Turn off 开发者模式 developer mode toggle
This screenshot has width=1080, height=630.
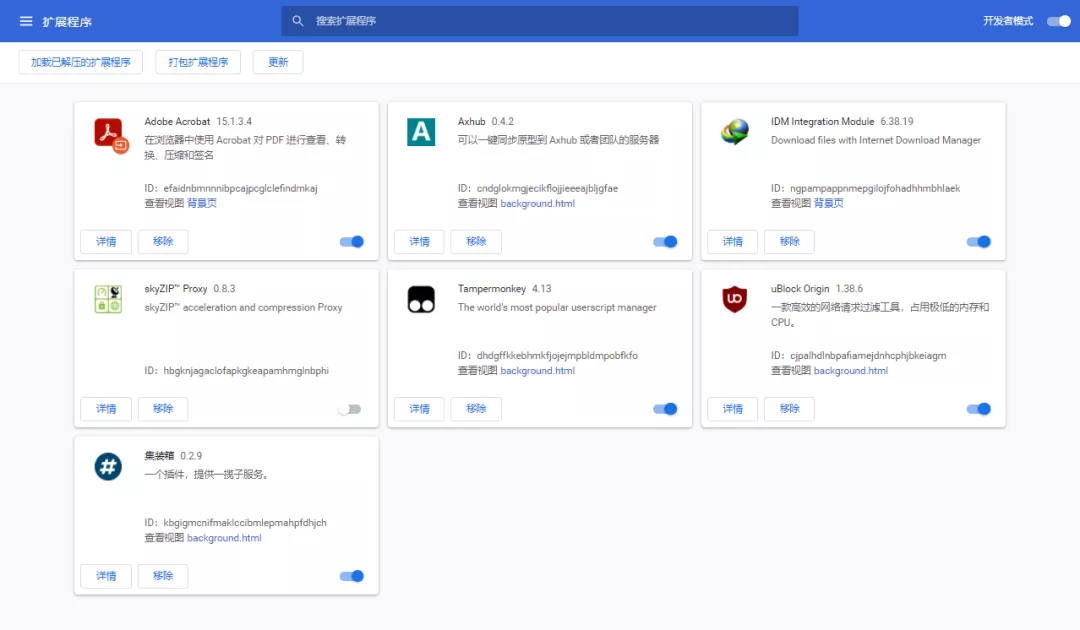(x=1058, y=21)
